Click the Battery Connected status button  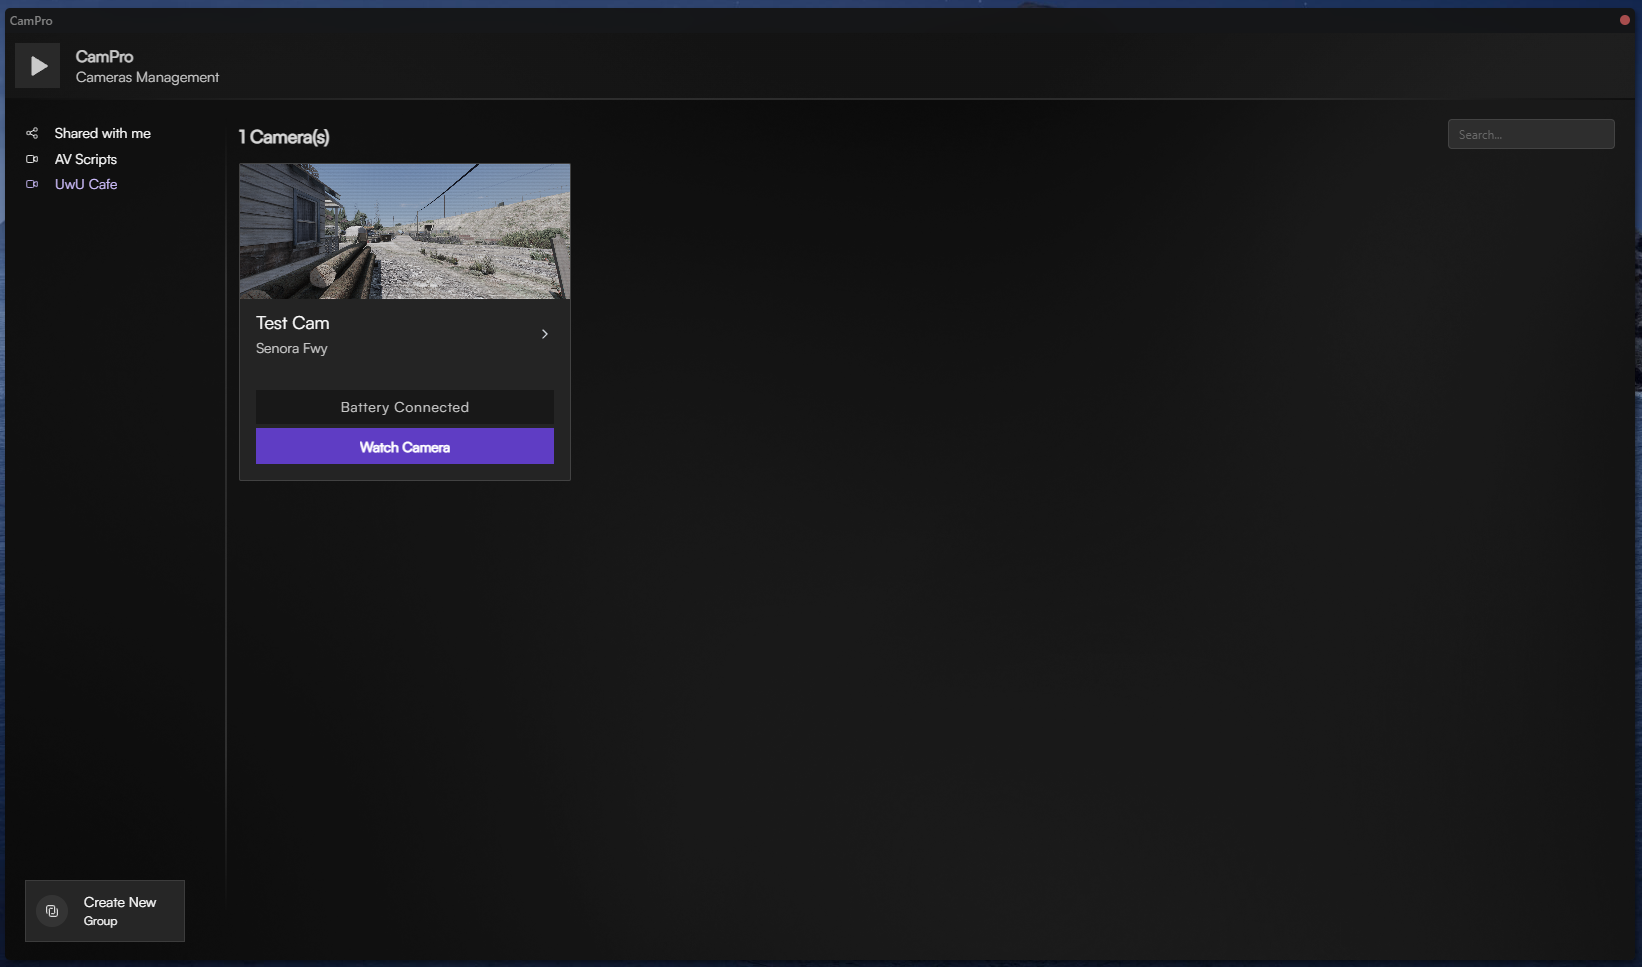(404, 407)
